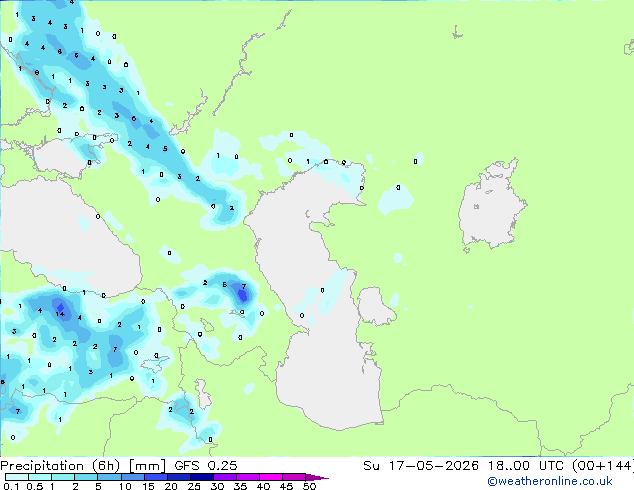Pick the 10–15 mm legend color box
The image size is (634, 490).
tap(132, 477)
